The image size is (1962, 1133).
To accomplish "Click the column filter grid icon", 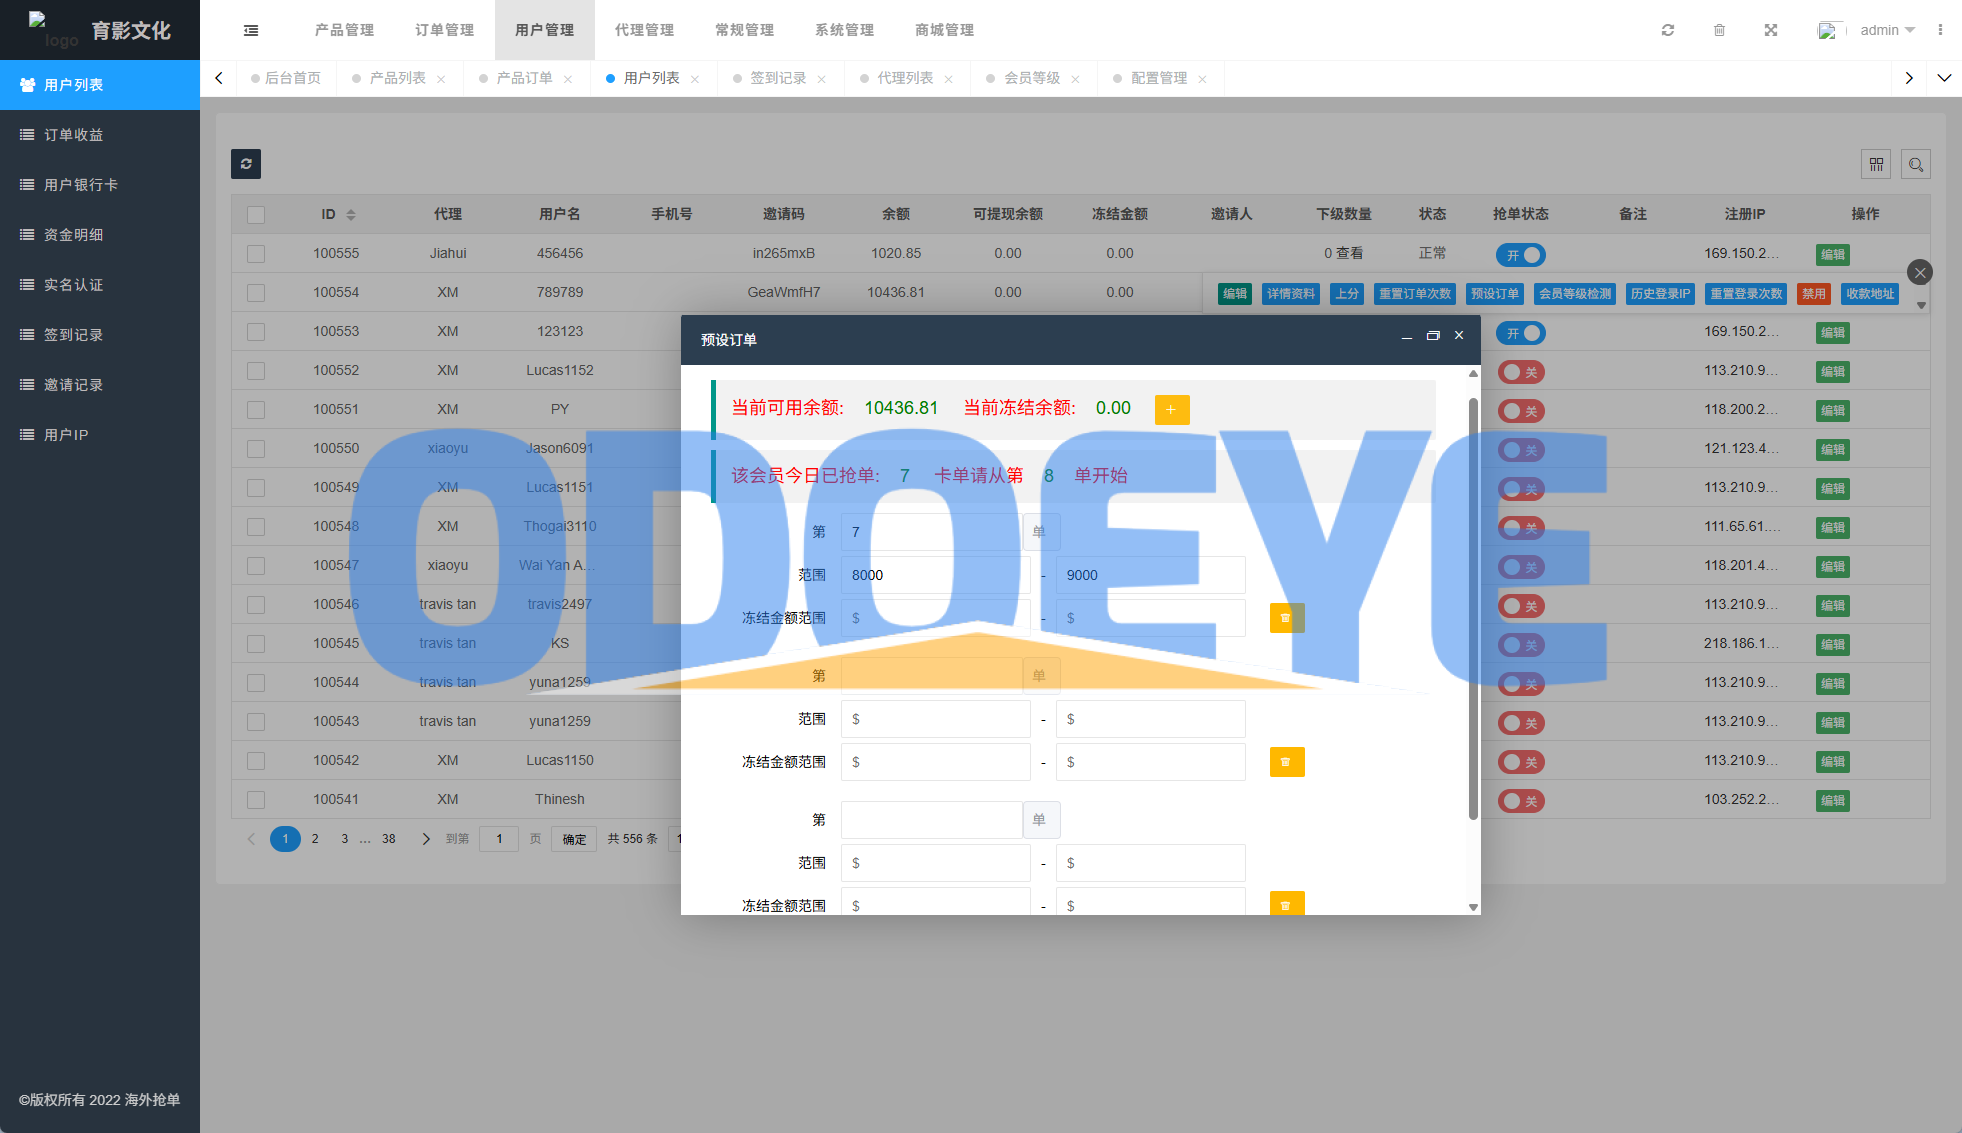I will click(1875, 164).
